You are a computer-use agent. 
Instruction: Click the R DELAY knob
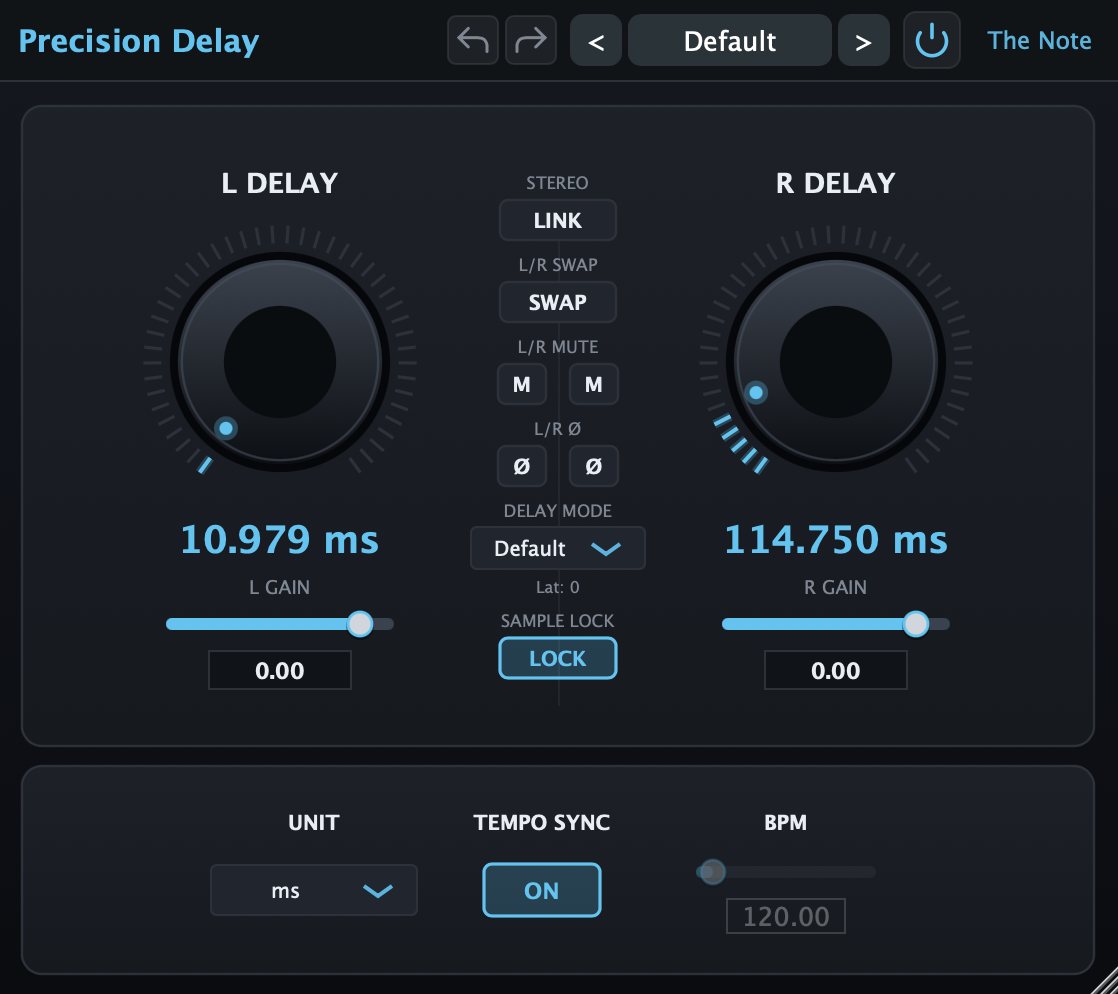click(x=836, y=362)
